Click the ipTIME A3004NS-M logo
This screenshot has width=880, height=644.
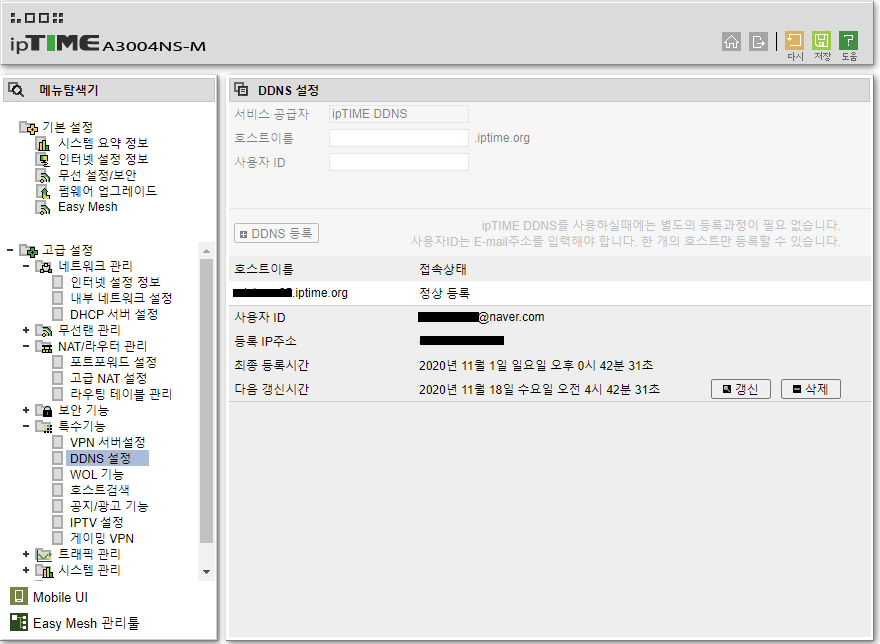click(x=108, y=43)
